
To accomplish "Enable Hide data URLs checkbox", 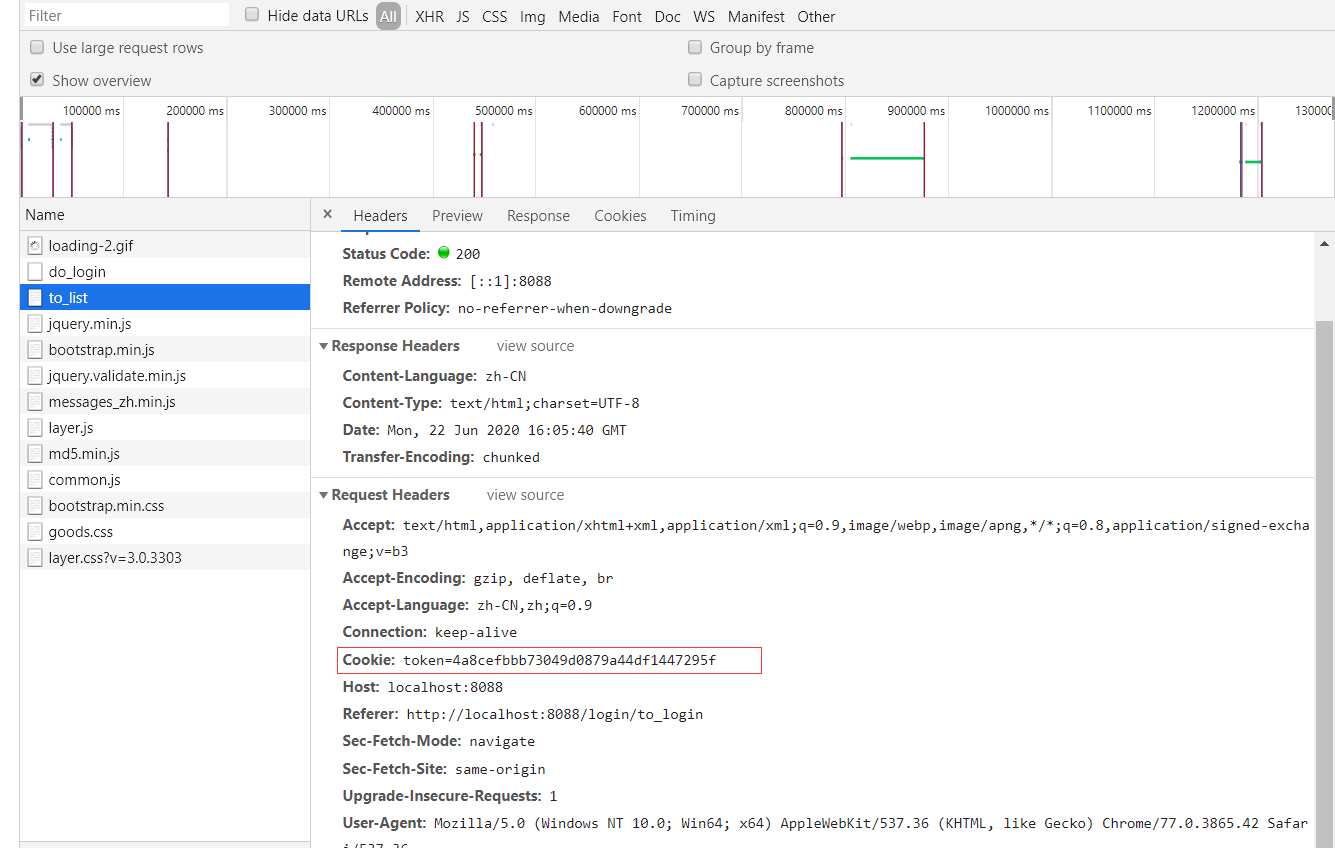I will 252,15.
